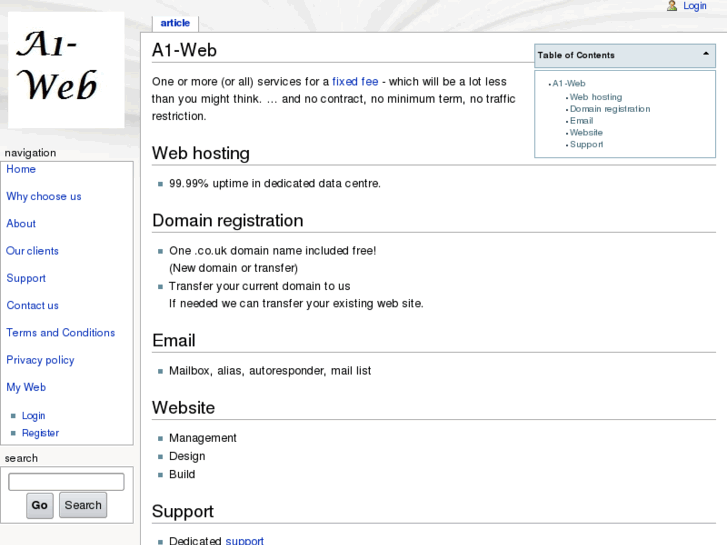Click 'Transfer your current domain to us'
Viewport: 727px width, 545px height.
(x=260, y=286)
